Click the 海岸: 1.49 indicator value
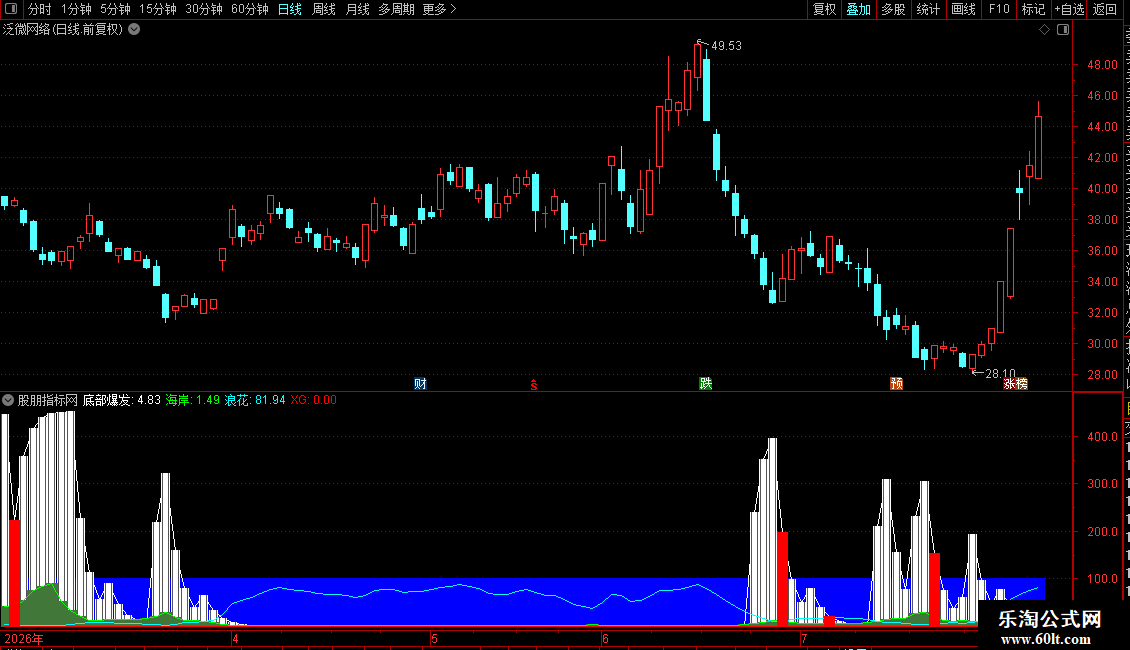The image size is (1130, 650). click(192, 400)
